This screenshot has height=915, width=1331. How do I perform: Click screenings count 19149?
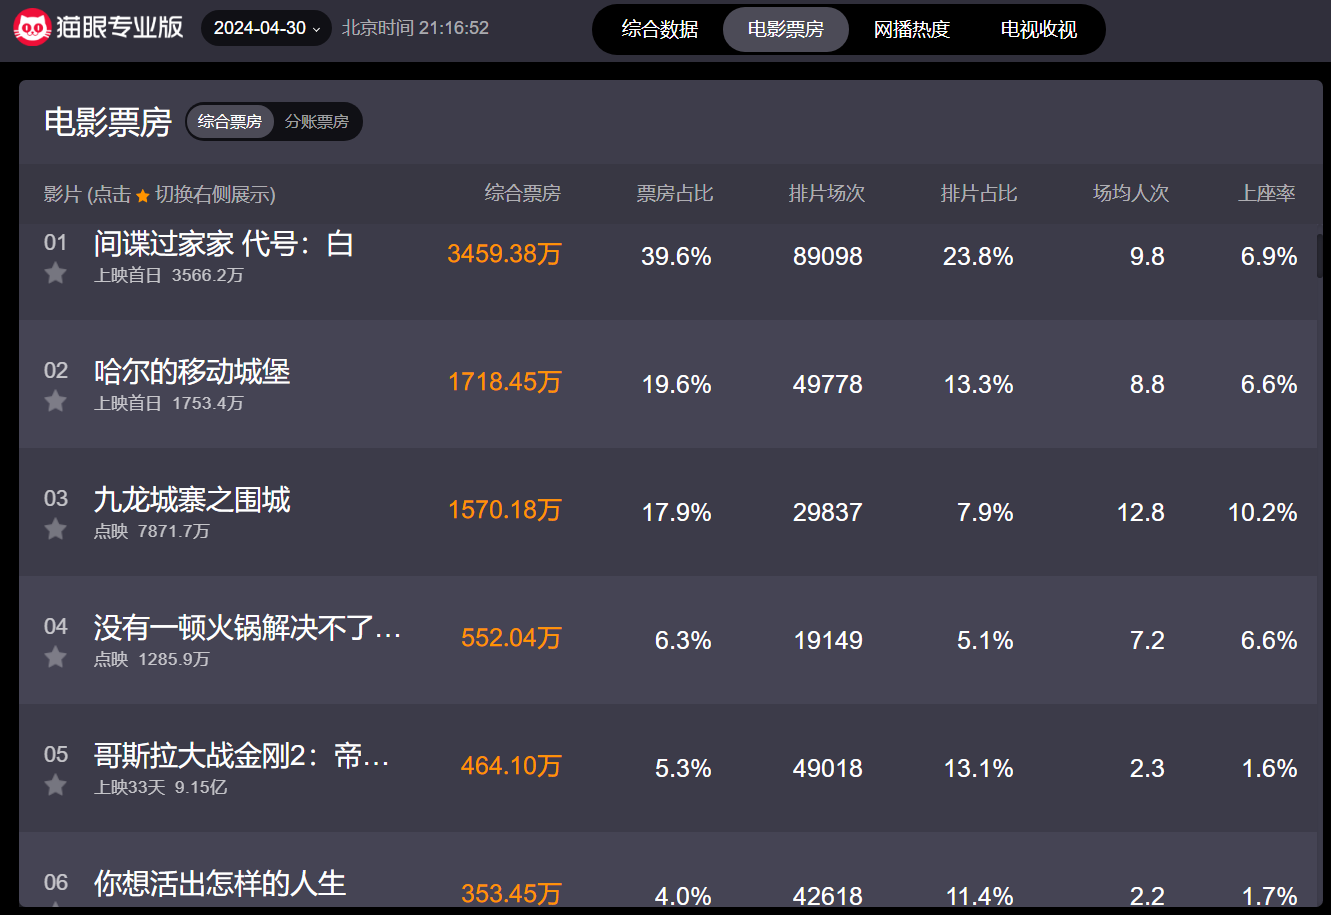pos(828,641)
